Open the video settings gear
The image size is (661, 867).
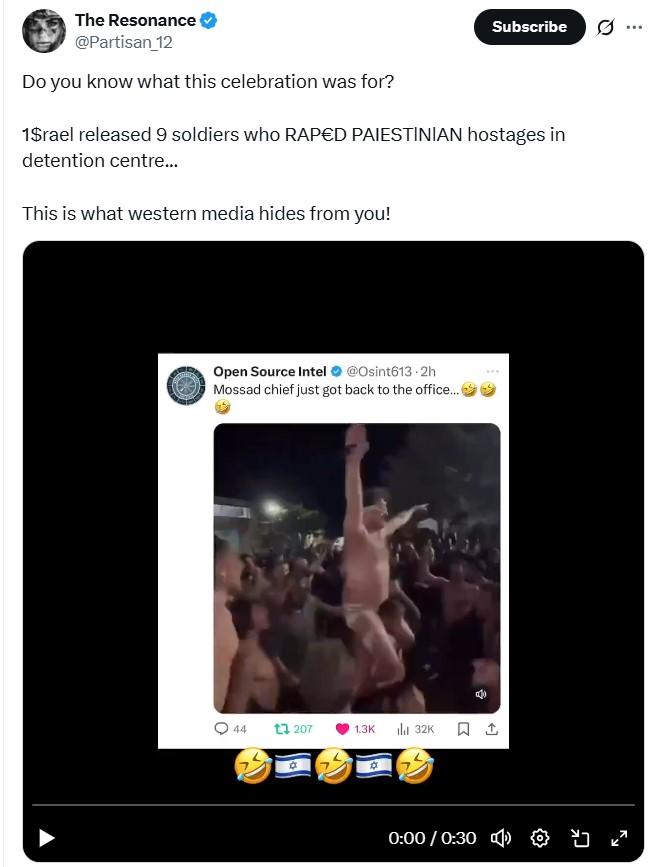(x=539, y=837)
